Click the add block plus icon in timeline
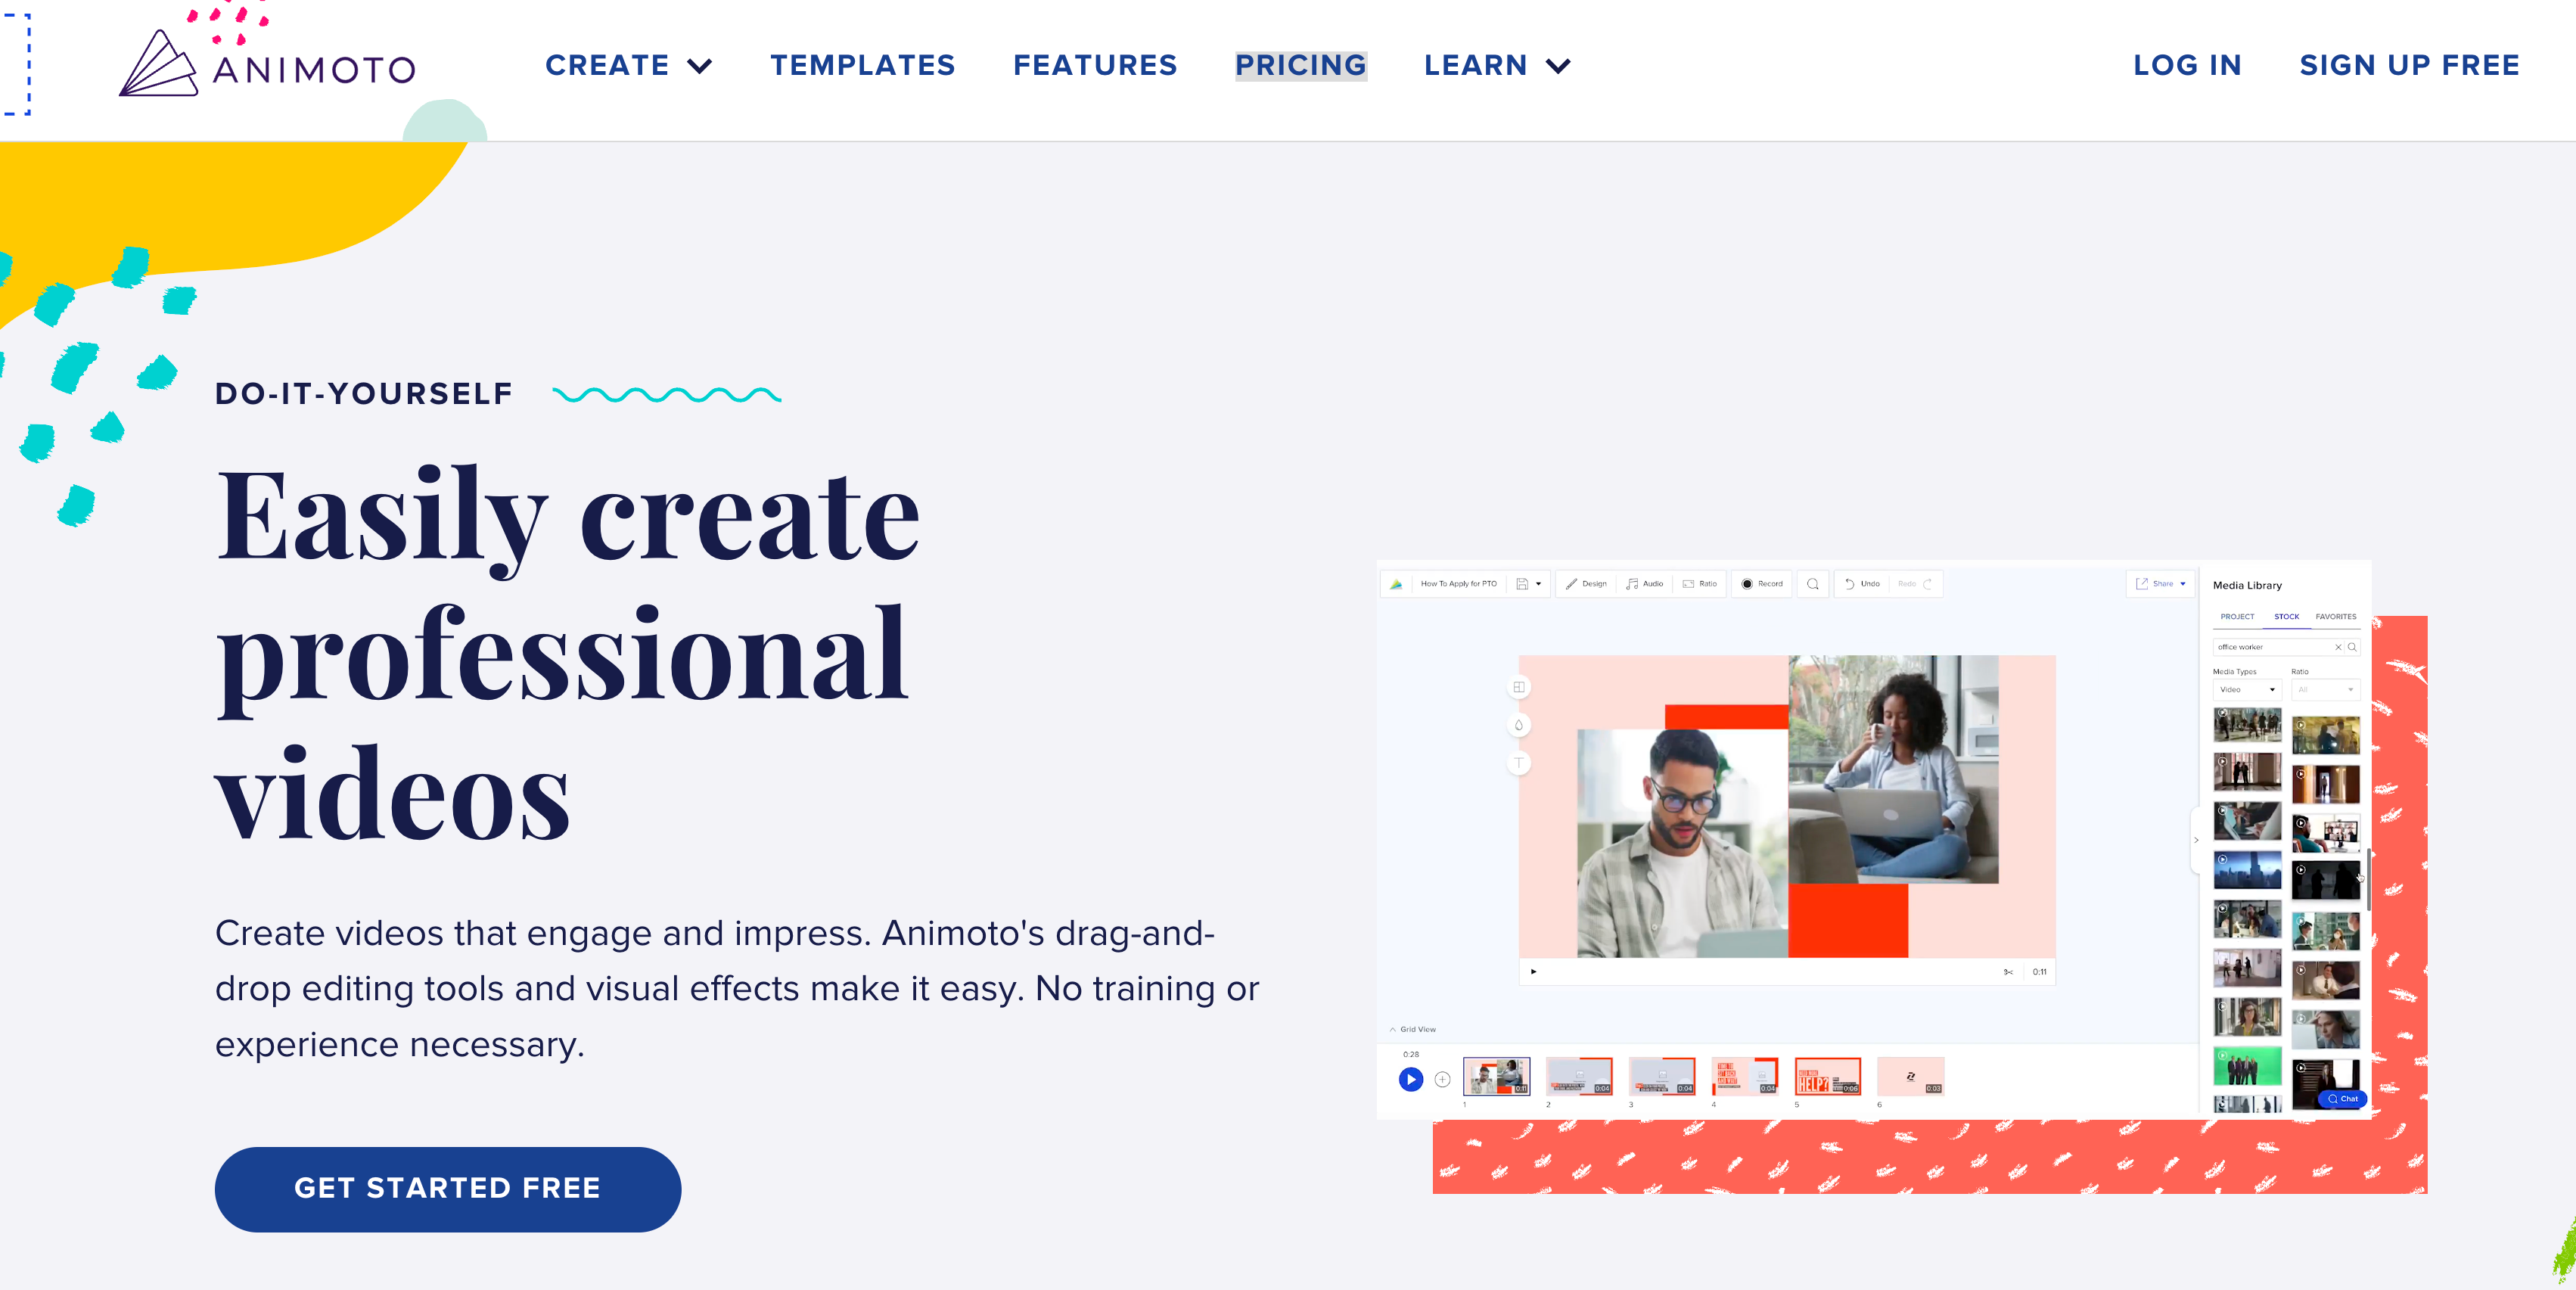This screenshot has height=1290, width=2576. tap(1442, 1079)
